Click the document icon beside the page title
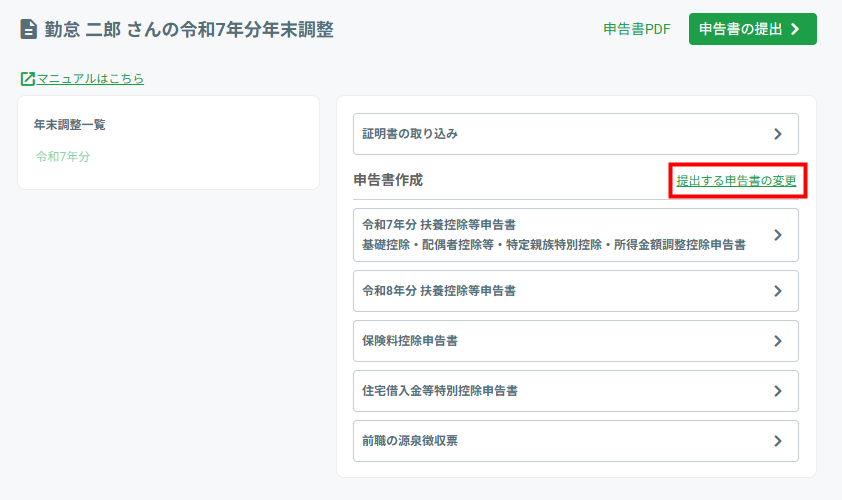The image size is (842, 500). [29, 30]
